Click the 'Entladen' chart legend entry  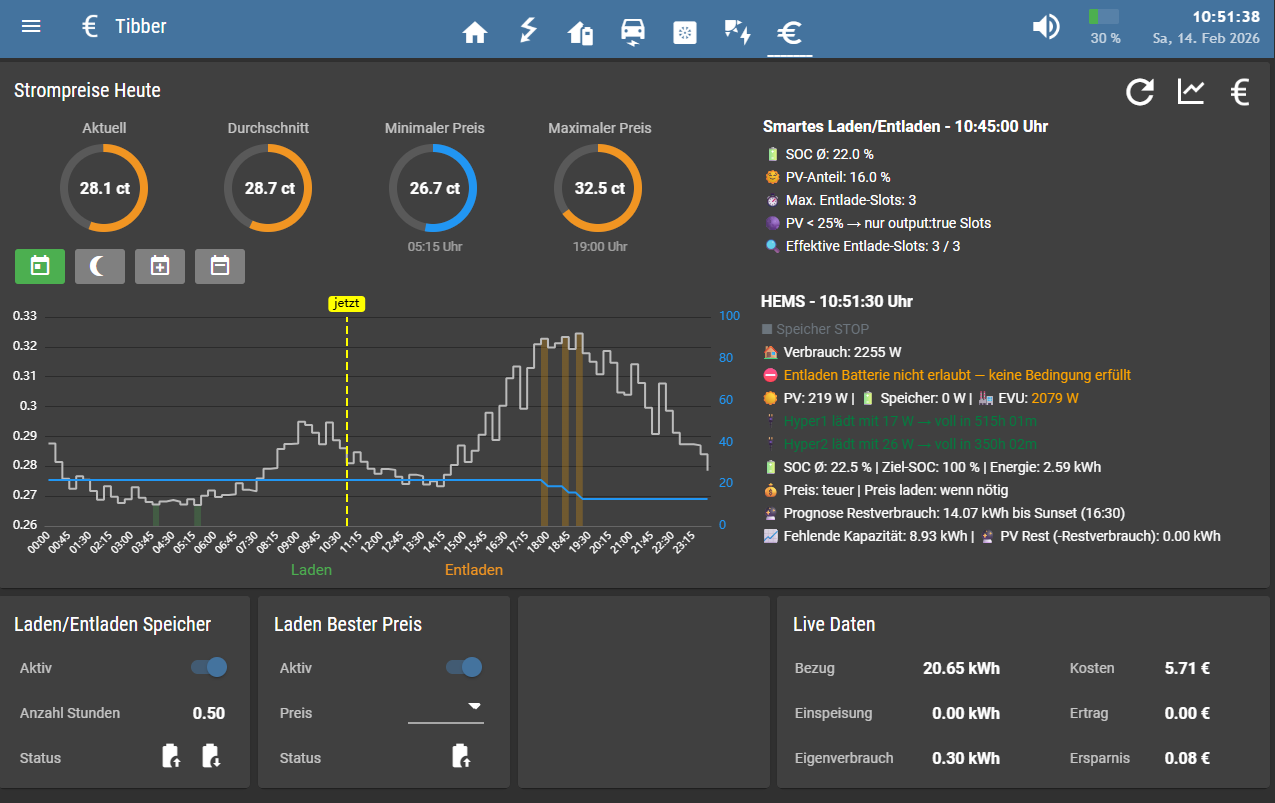coord(474,570)
